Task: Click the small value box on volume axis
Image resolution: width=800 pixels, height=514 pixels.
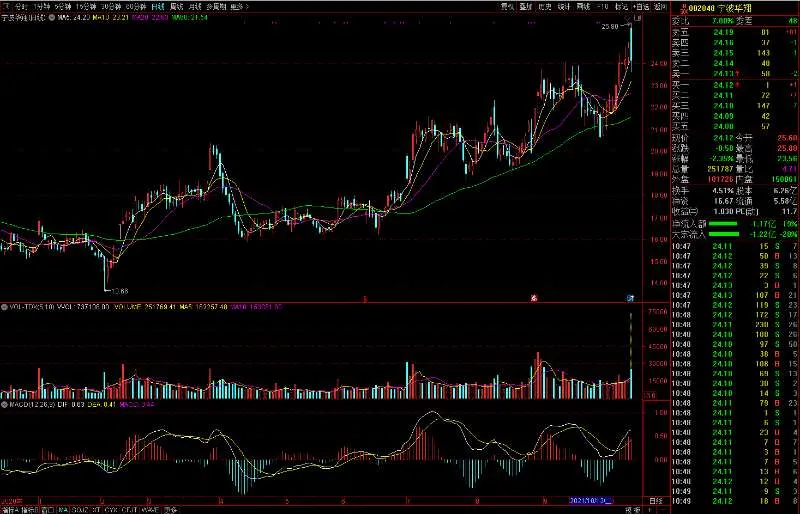Action: tap(651, 395)
